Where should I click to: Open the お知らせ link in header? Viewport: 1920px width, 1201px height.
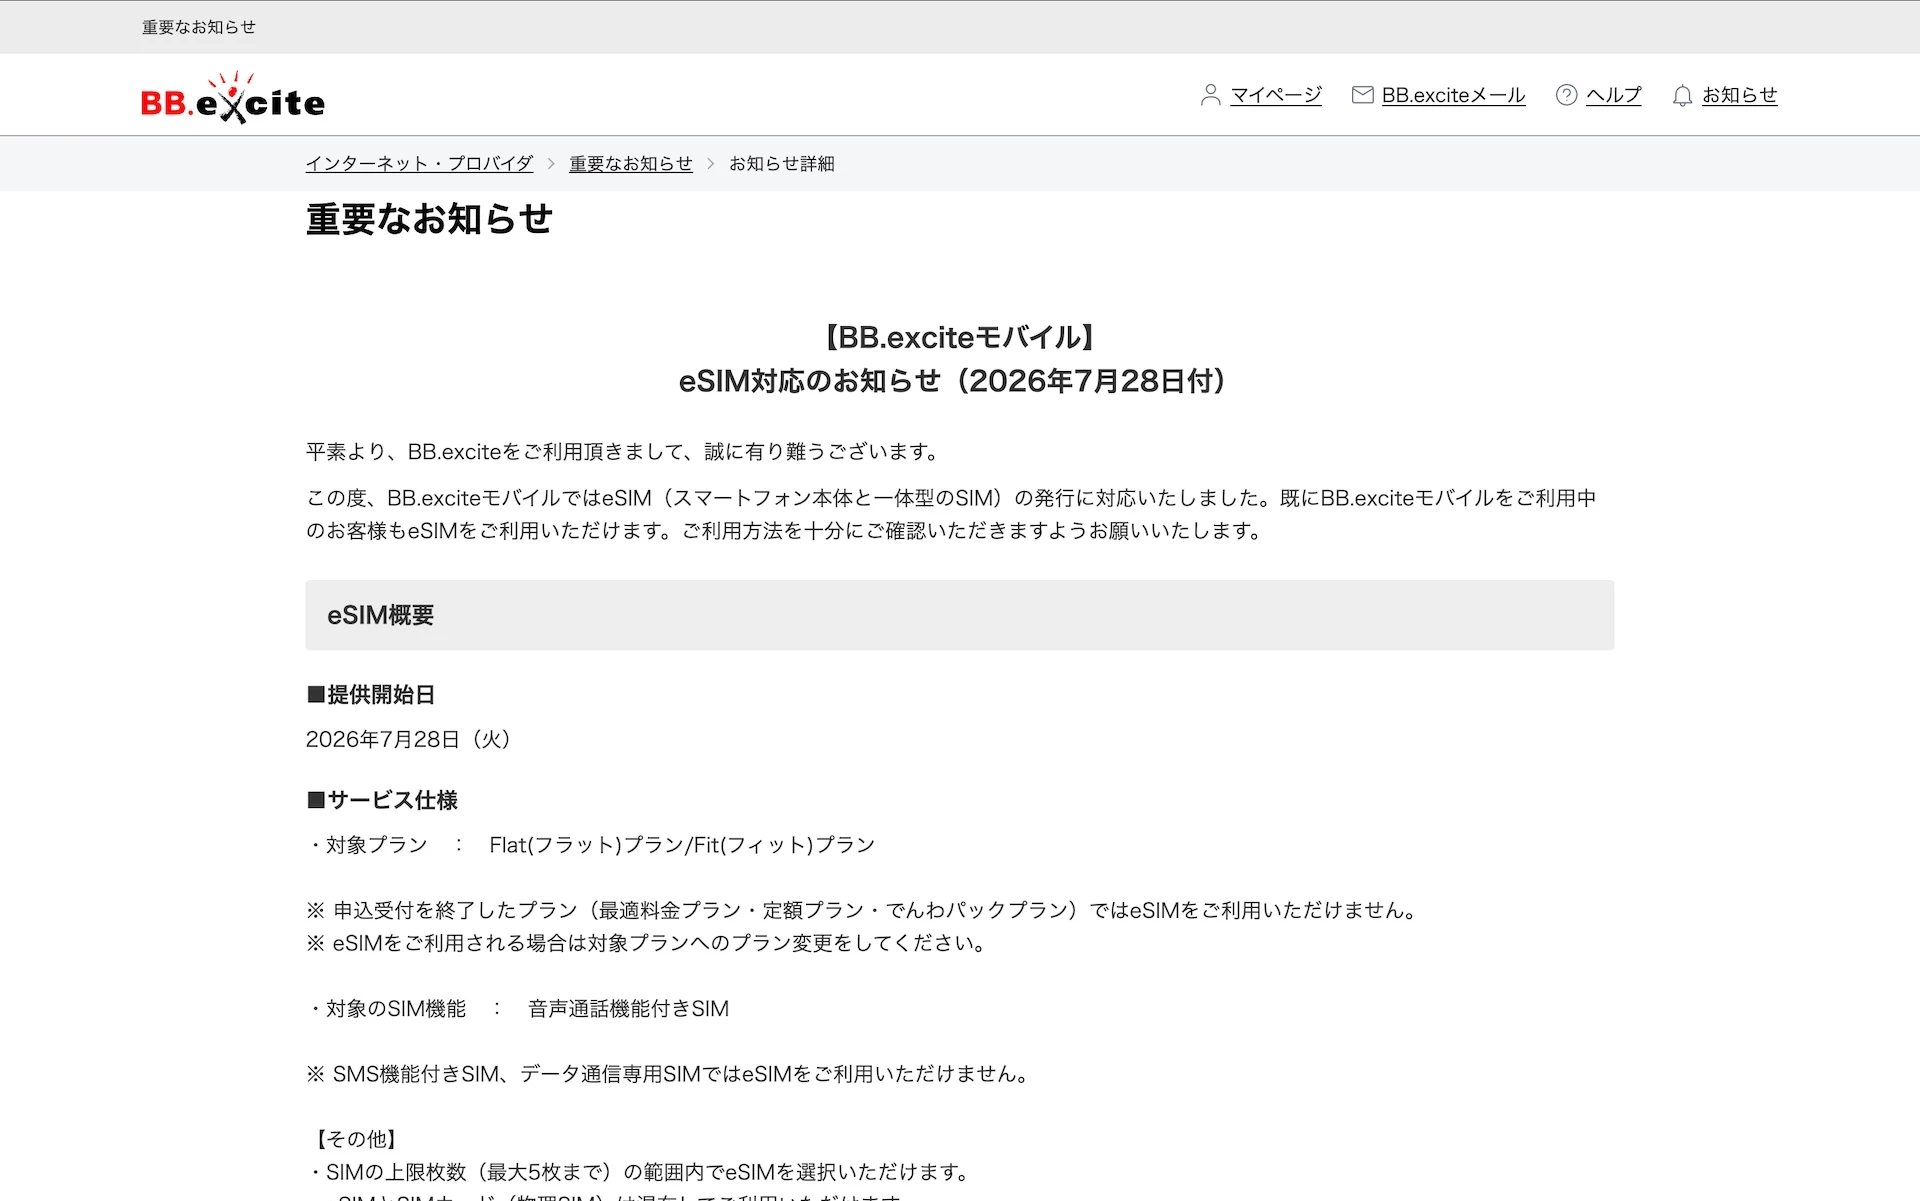pyautogui.click(x=1740, y=95)
